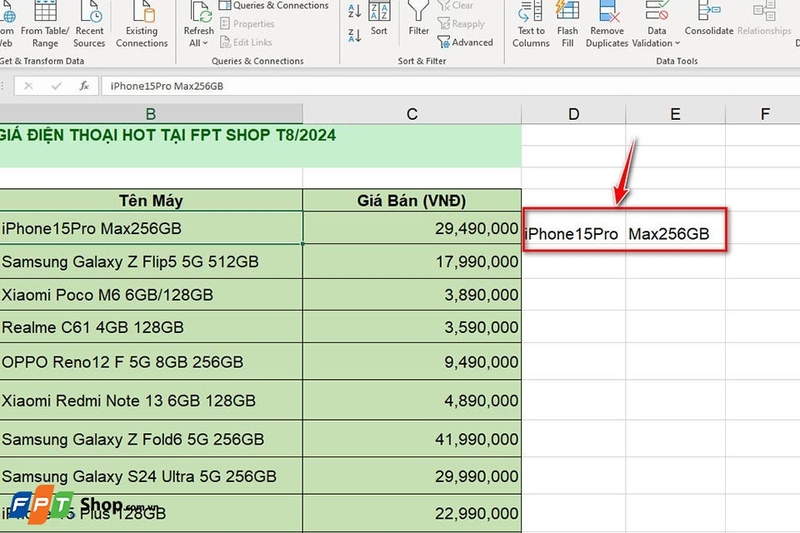Select 'OPPO Reno12 F 5G 8GB 256GB' cell
Viewport: 800px width, 533px height.
click(x=151, y=362)
